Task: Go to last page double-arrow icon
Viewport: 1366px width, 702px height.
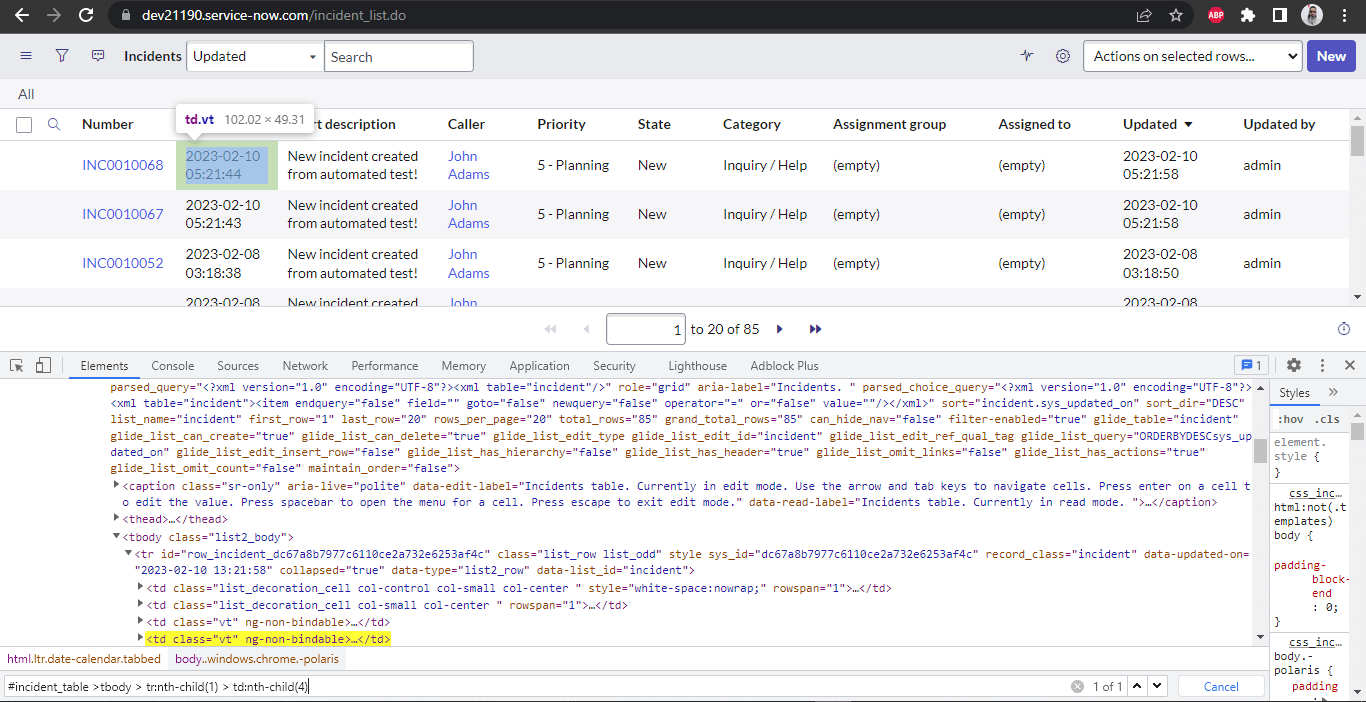Action: click(815, 328)
